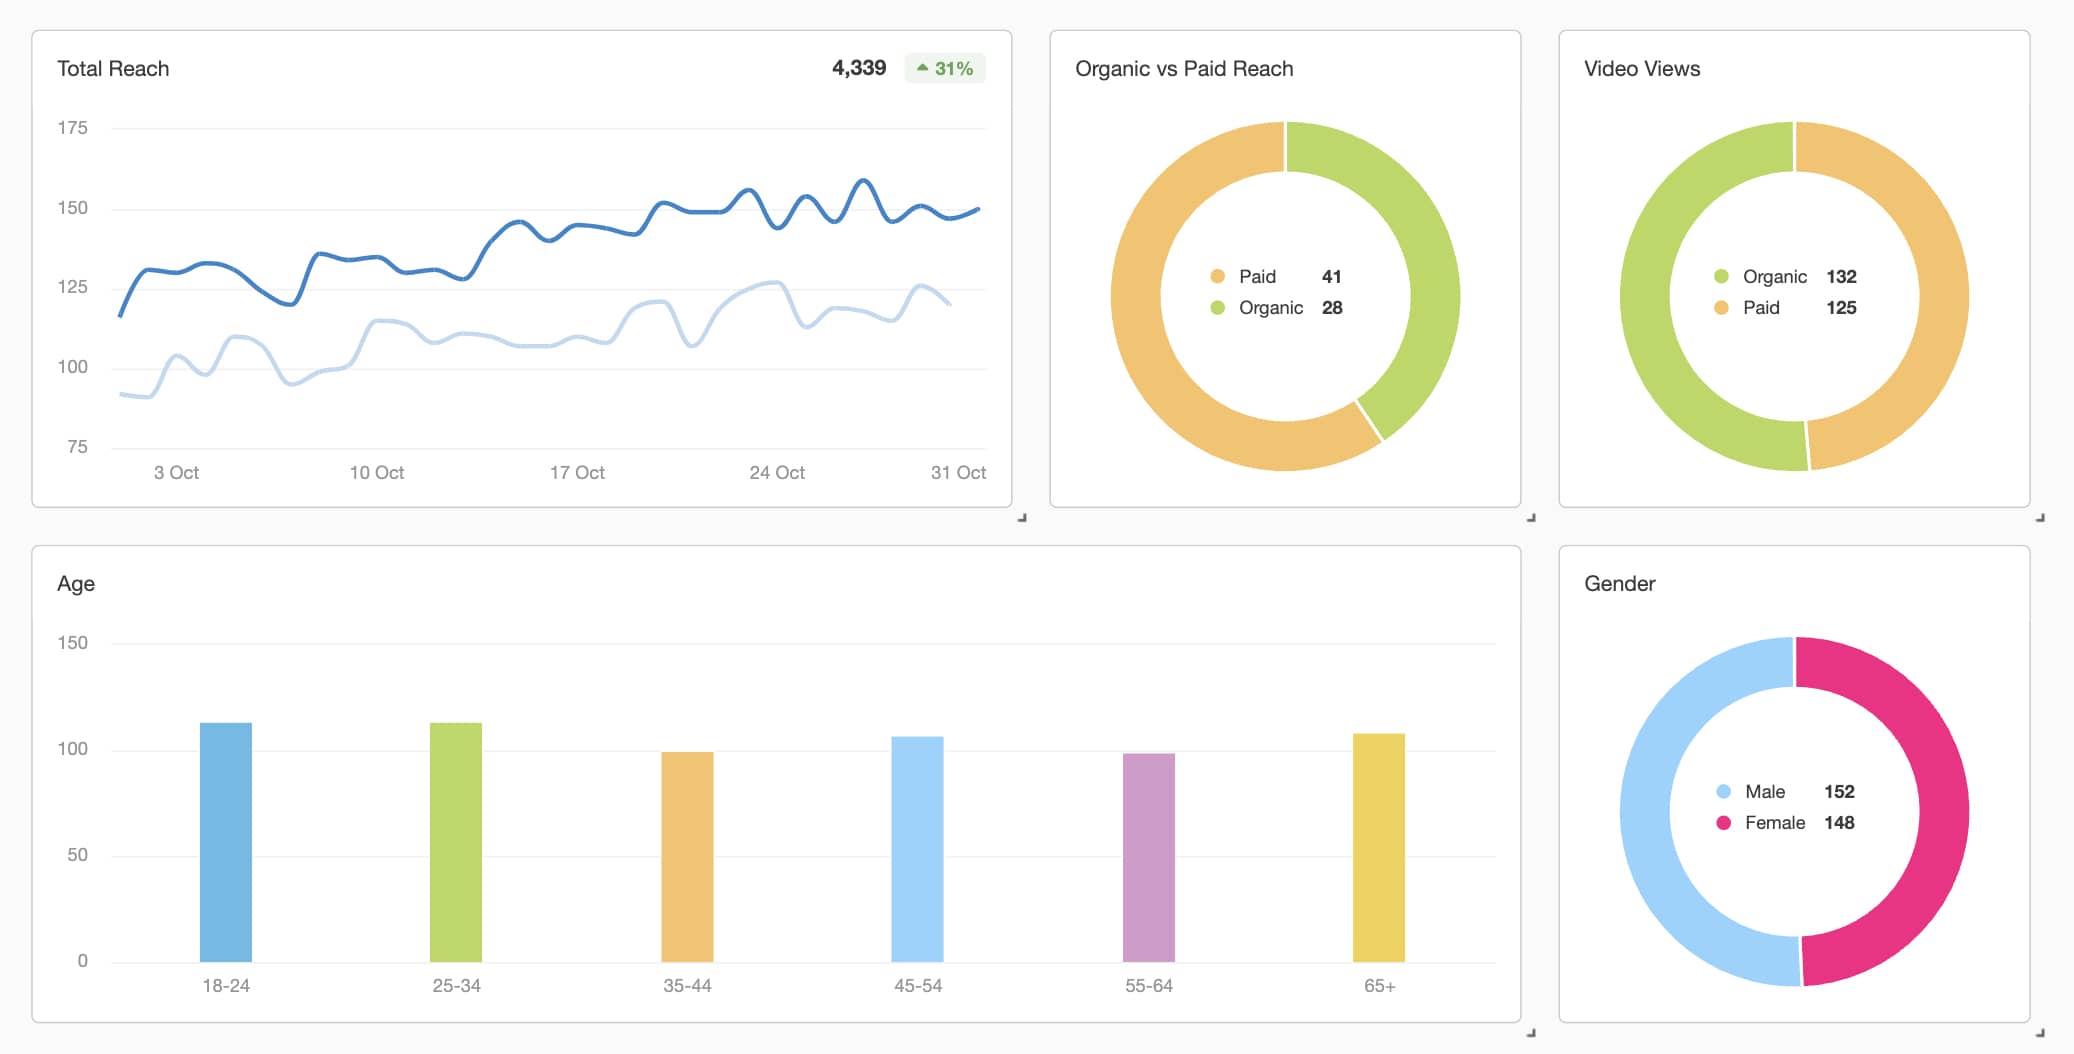Click the 50 y-axis label in Age chart
2074x1054 pixels.
pos(77,855)
